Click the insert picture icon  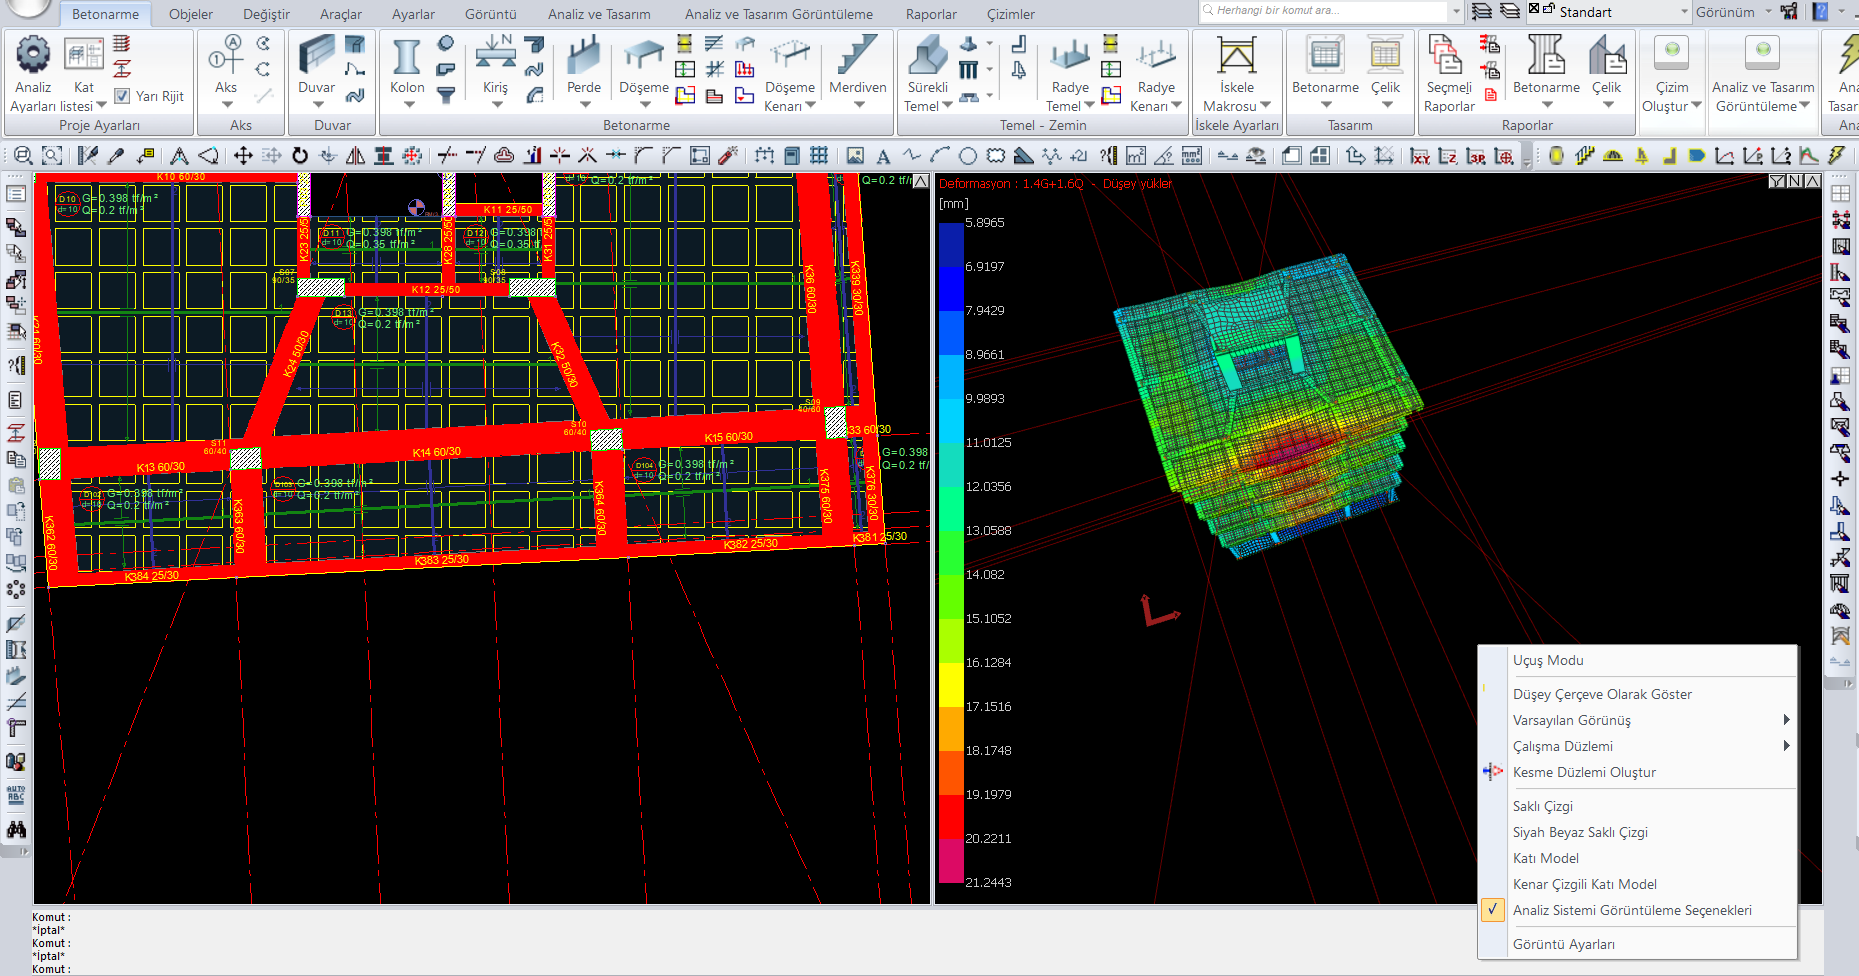tap(855, 155)
